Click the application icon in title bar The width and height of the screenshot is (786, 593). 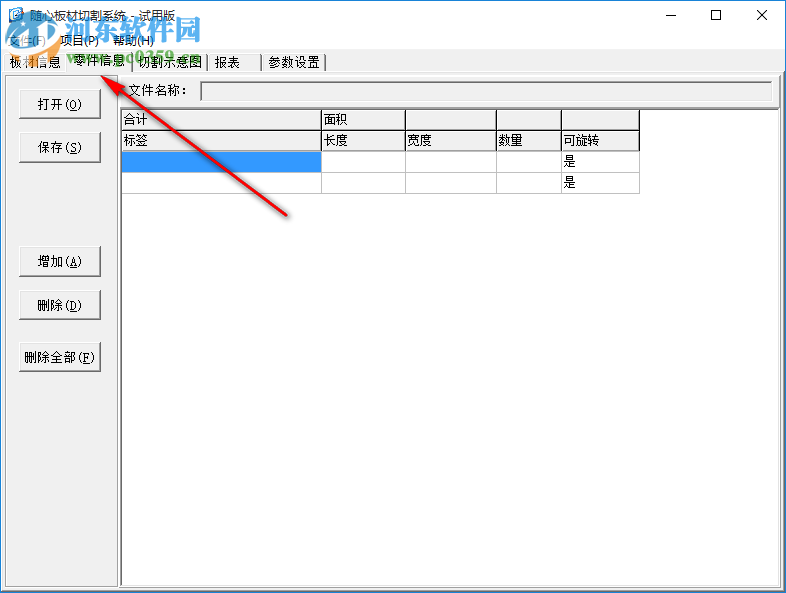coord(16,15)
